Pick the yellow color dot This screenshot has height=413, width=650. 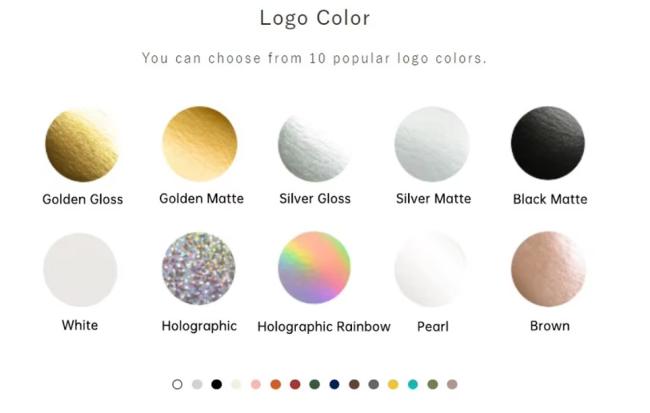(x=393, y=384)
